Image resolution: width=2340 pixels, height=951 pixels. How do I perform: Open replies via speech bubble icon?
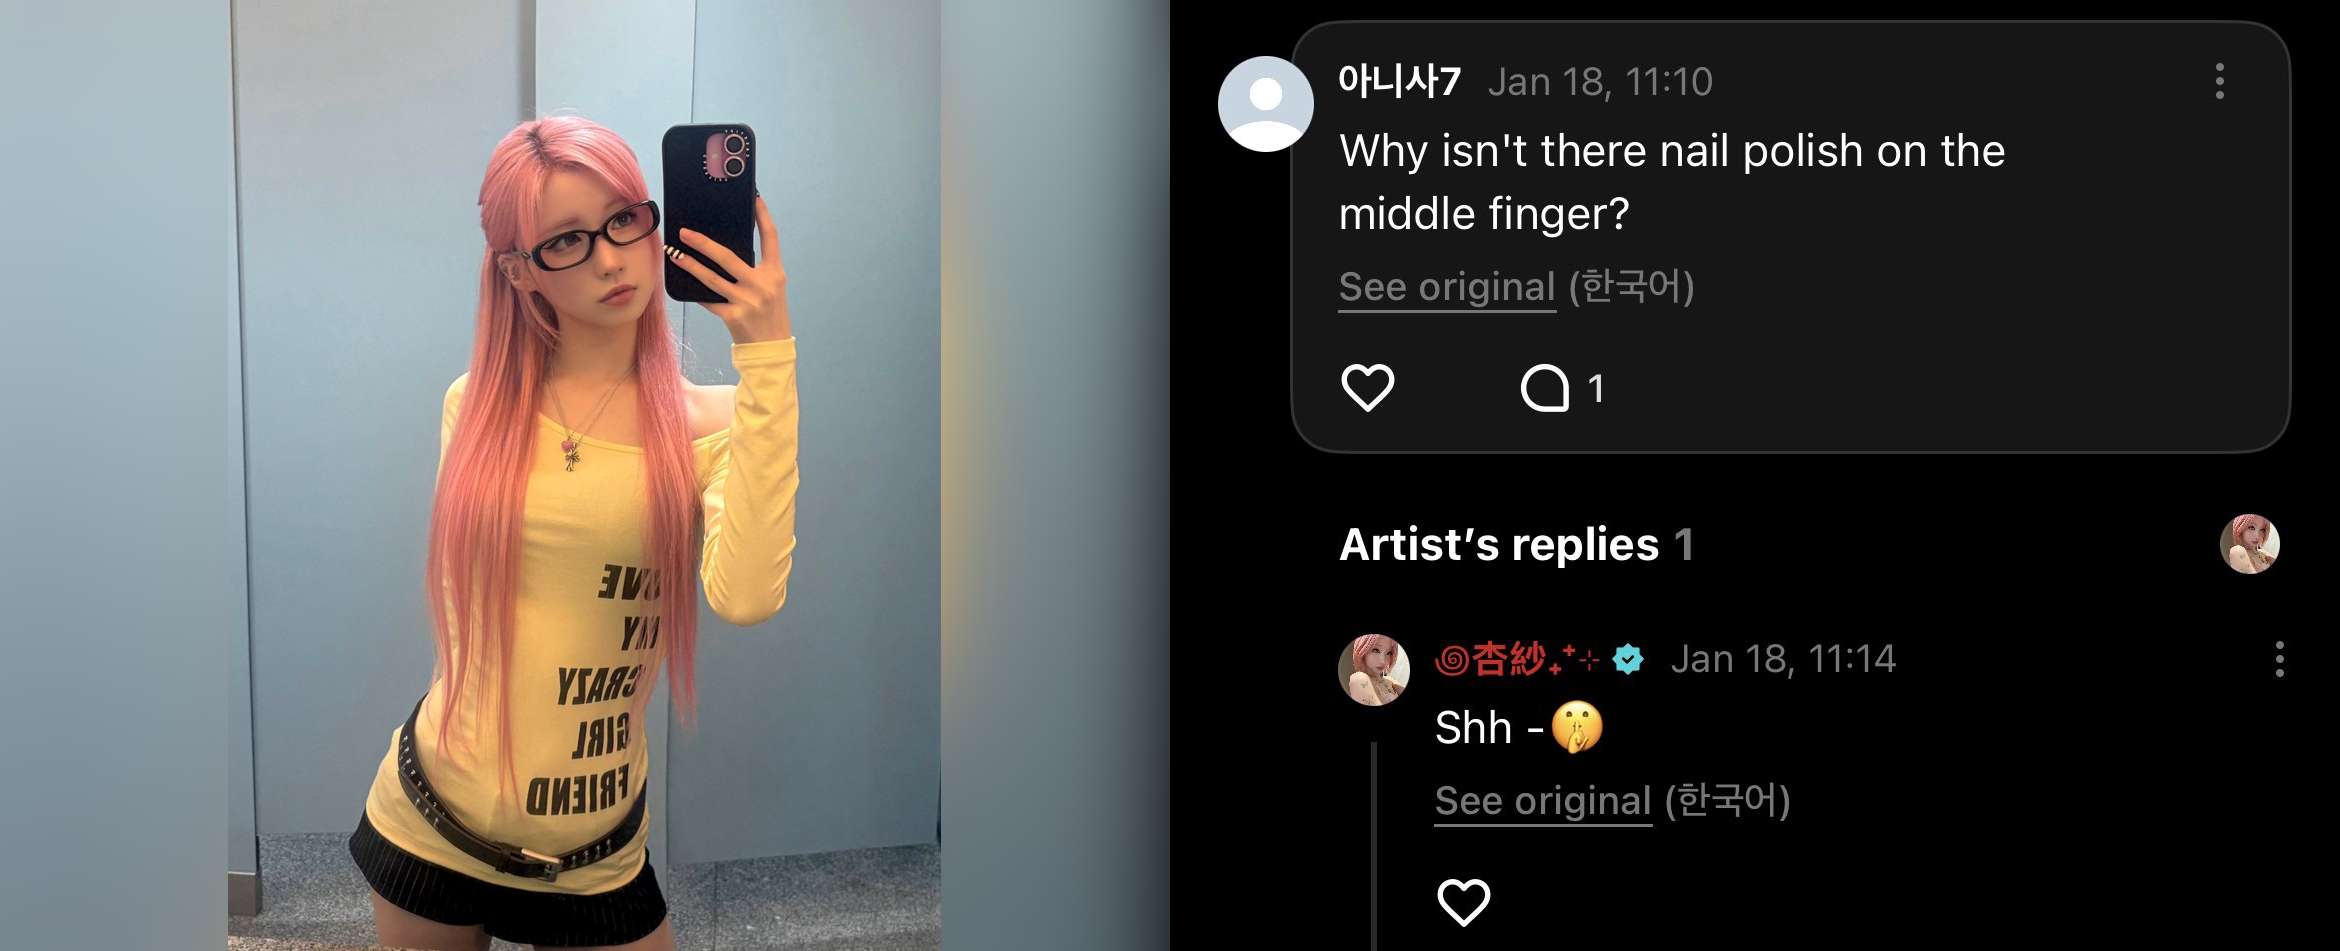[1544, 388]
